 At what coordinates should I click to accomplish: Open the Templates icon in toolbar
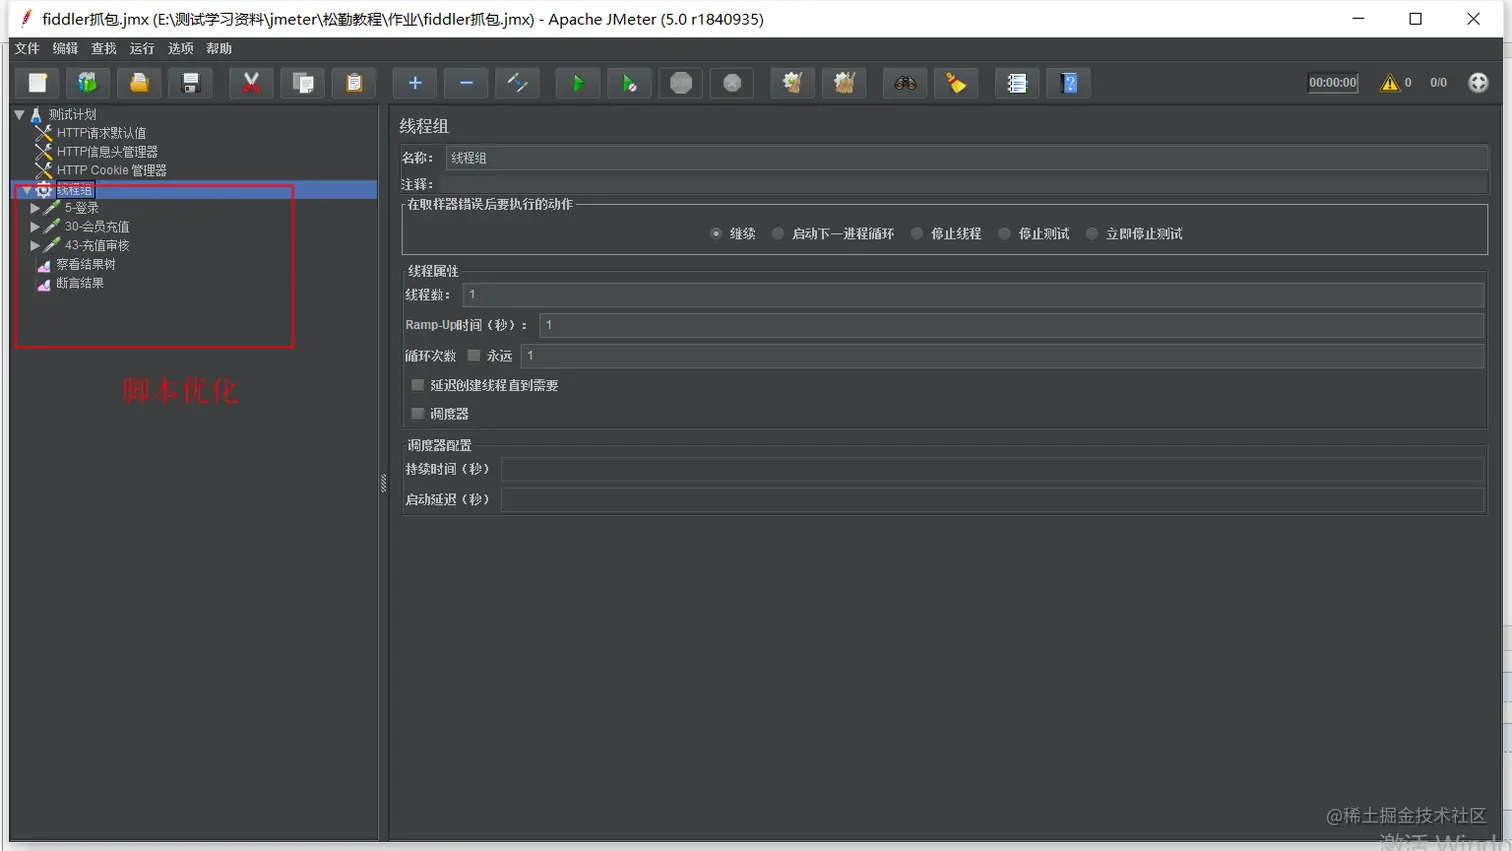88,83
